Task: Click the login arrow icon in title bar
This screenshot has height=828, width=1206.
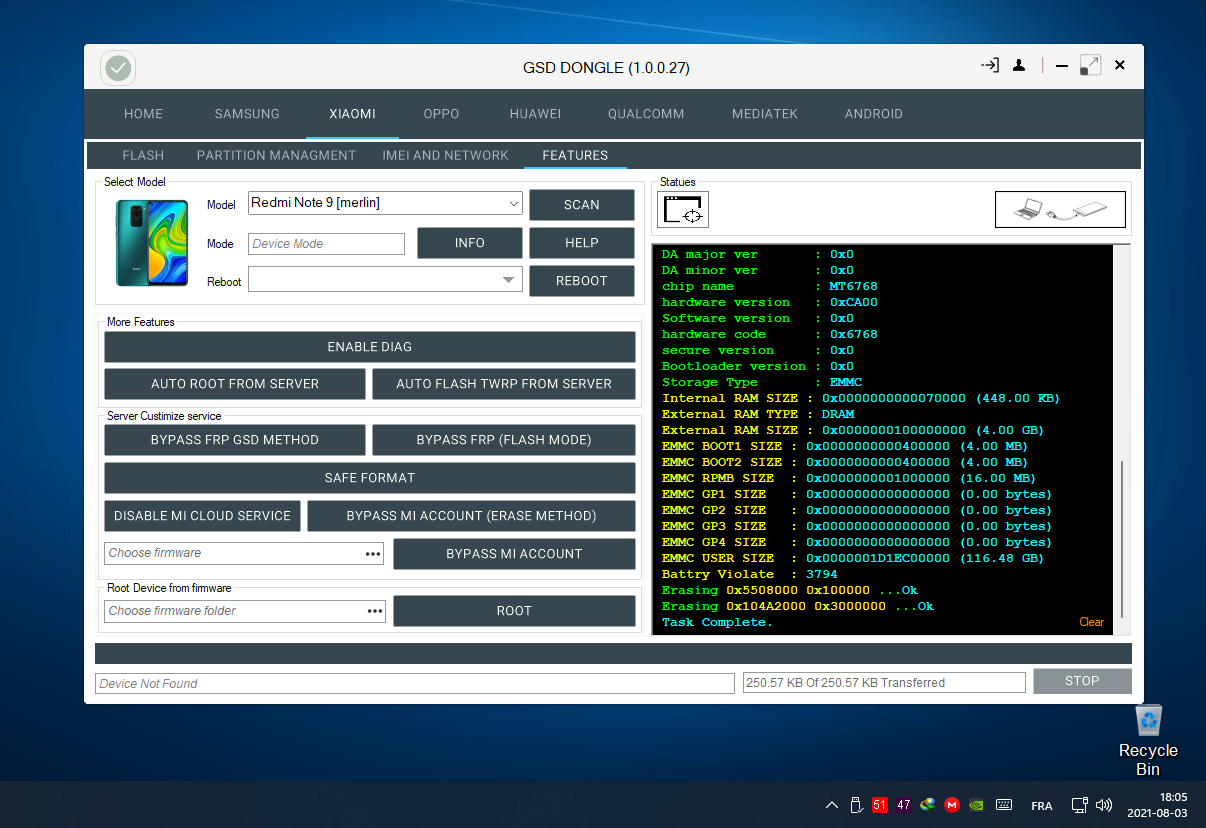Action: click(990, 66)
